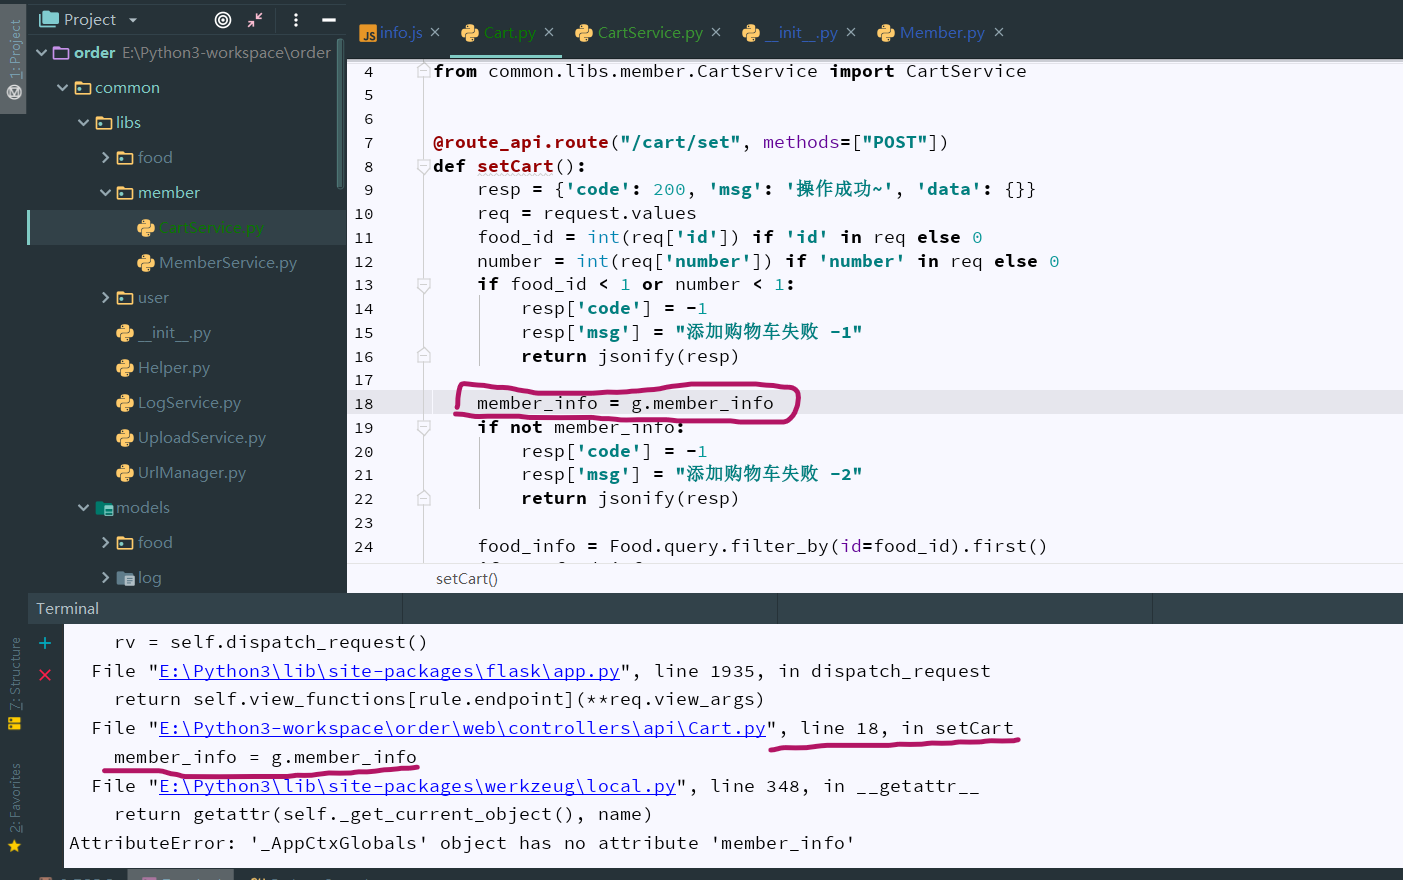Select the member folder label in the tree
Screen dimensions: 1403x880
[x=169, y=192]
